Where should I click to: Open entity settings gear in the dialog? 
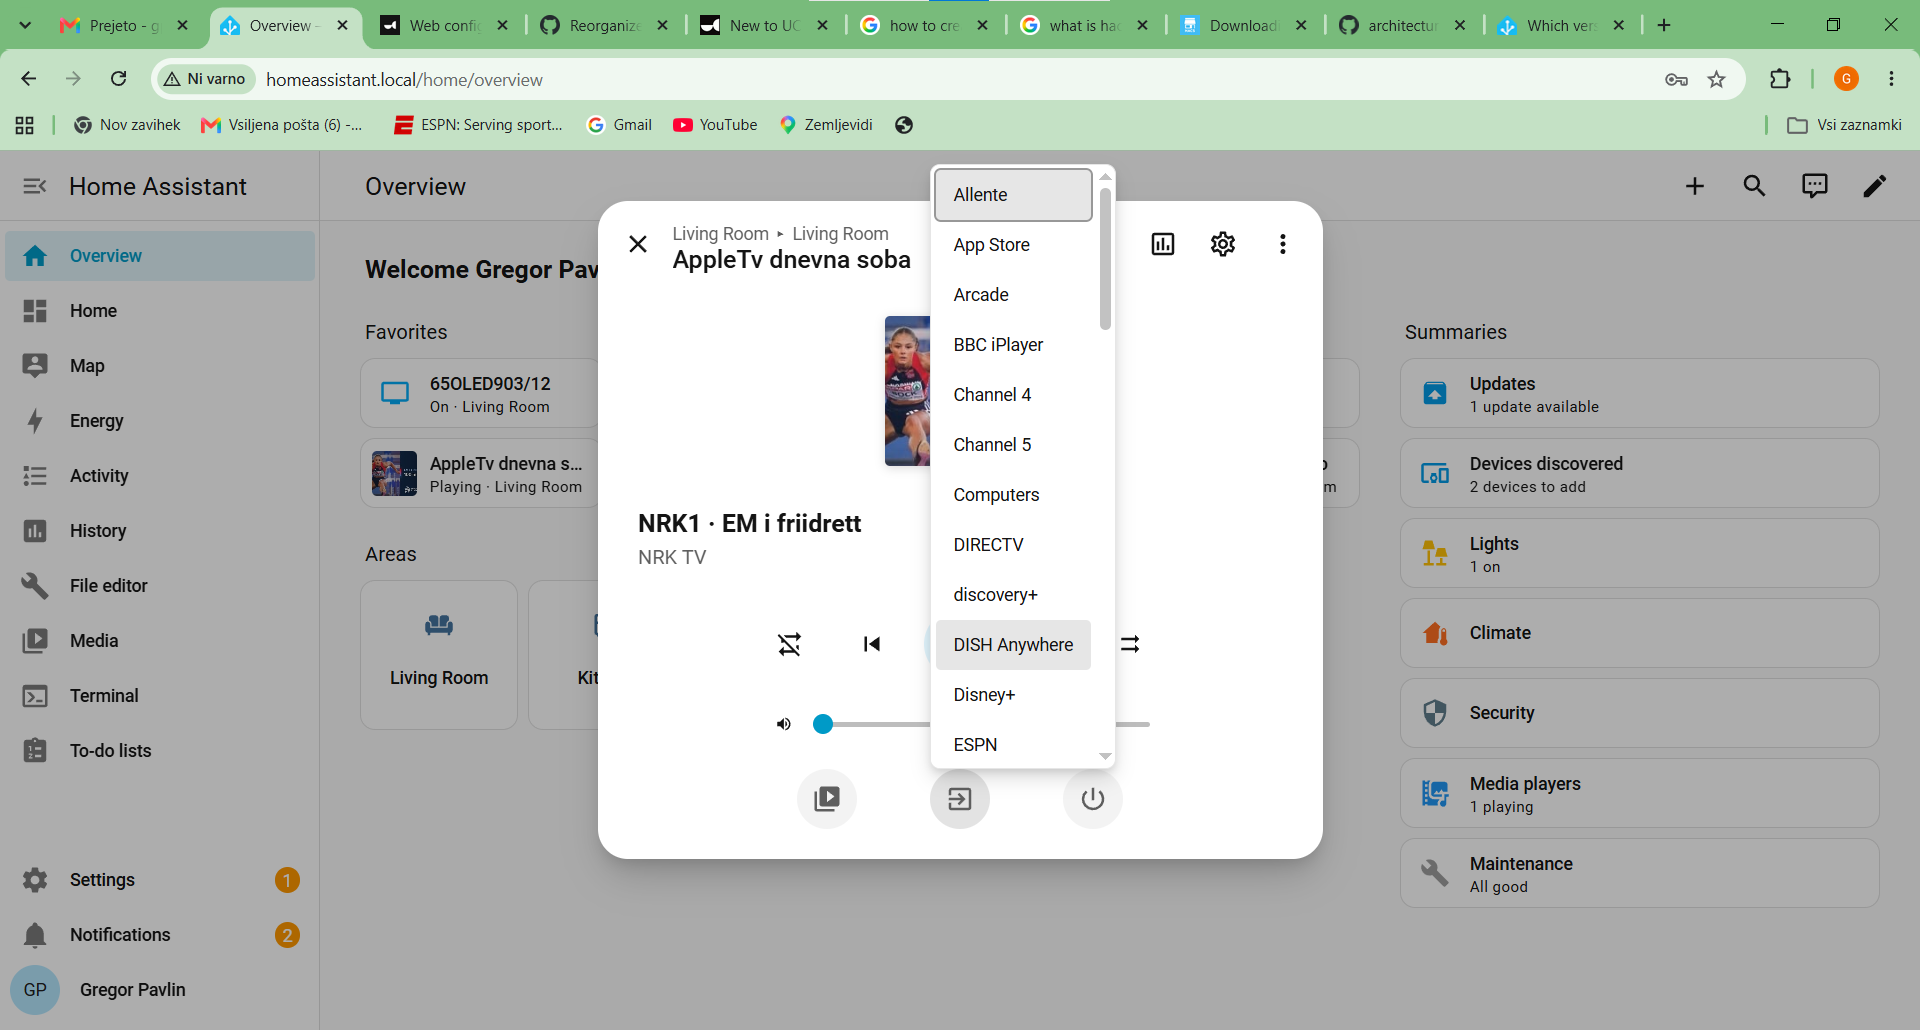pos(1223,244)
